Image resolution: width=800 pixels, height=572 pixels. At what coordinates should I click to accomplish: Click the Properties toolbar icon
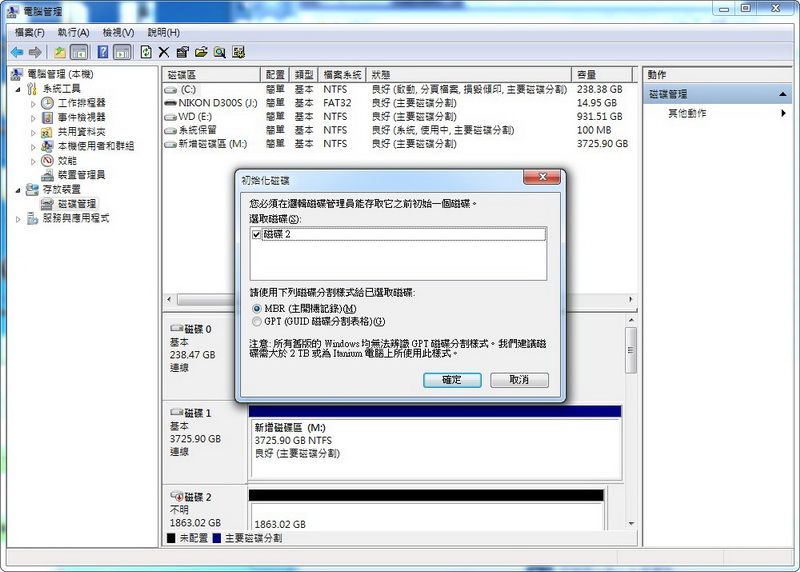coord(182,52)
